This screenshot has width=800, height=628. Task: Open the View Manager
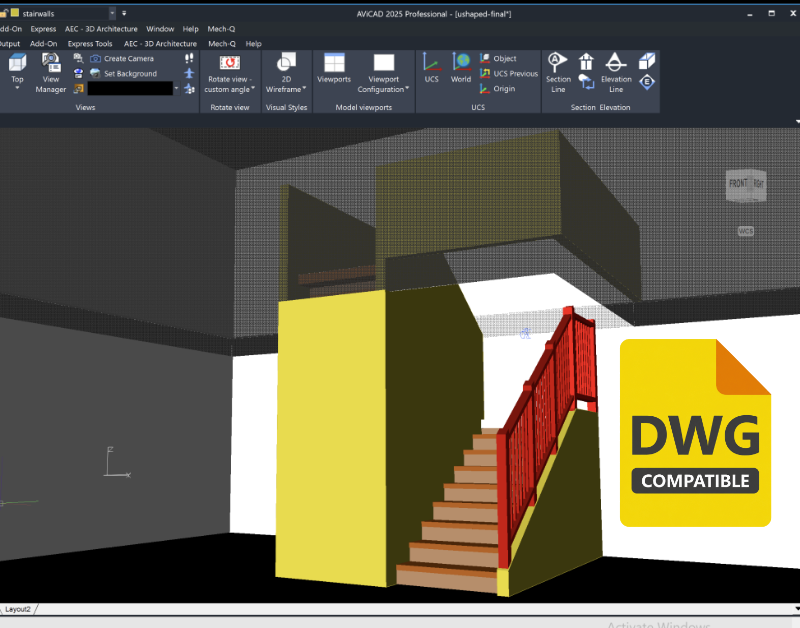pyautogui.click(x=51, y=73)
